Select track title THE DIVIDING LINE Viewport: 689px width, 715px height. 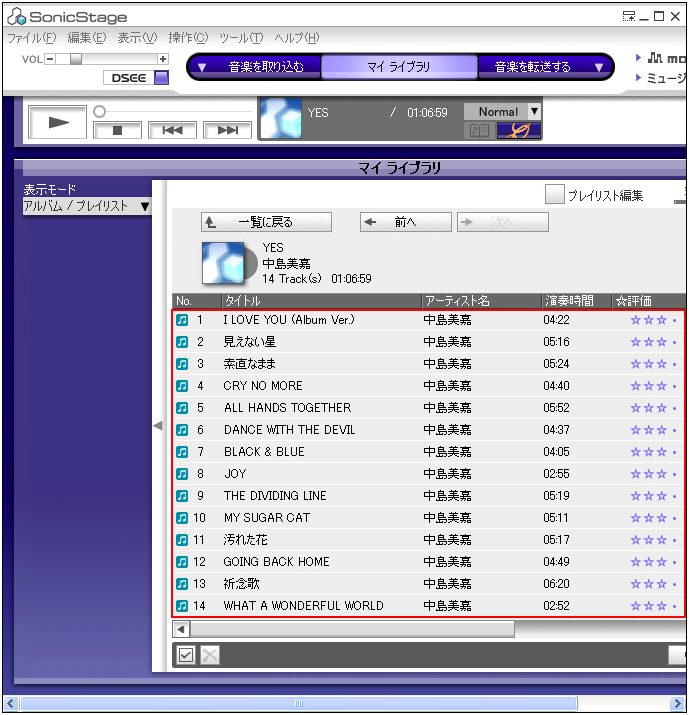275,496
